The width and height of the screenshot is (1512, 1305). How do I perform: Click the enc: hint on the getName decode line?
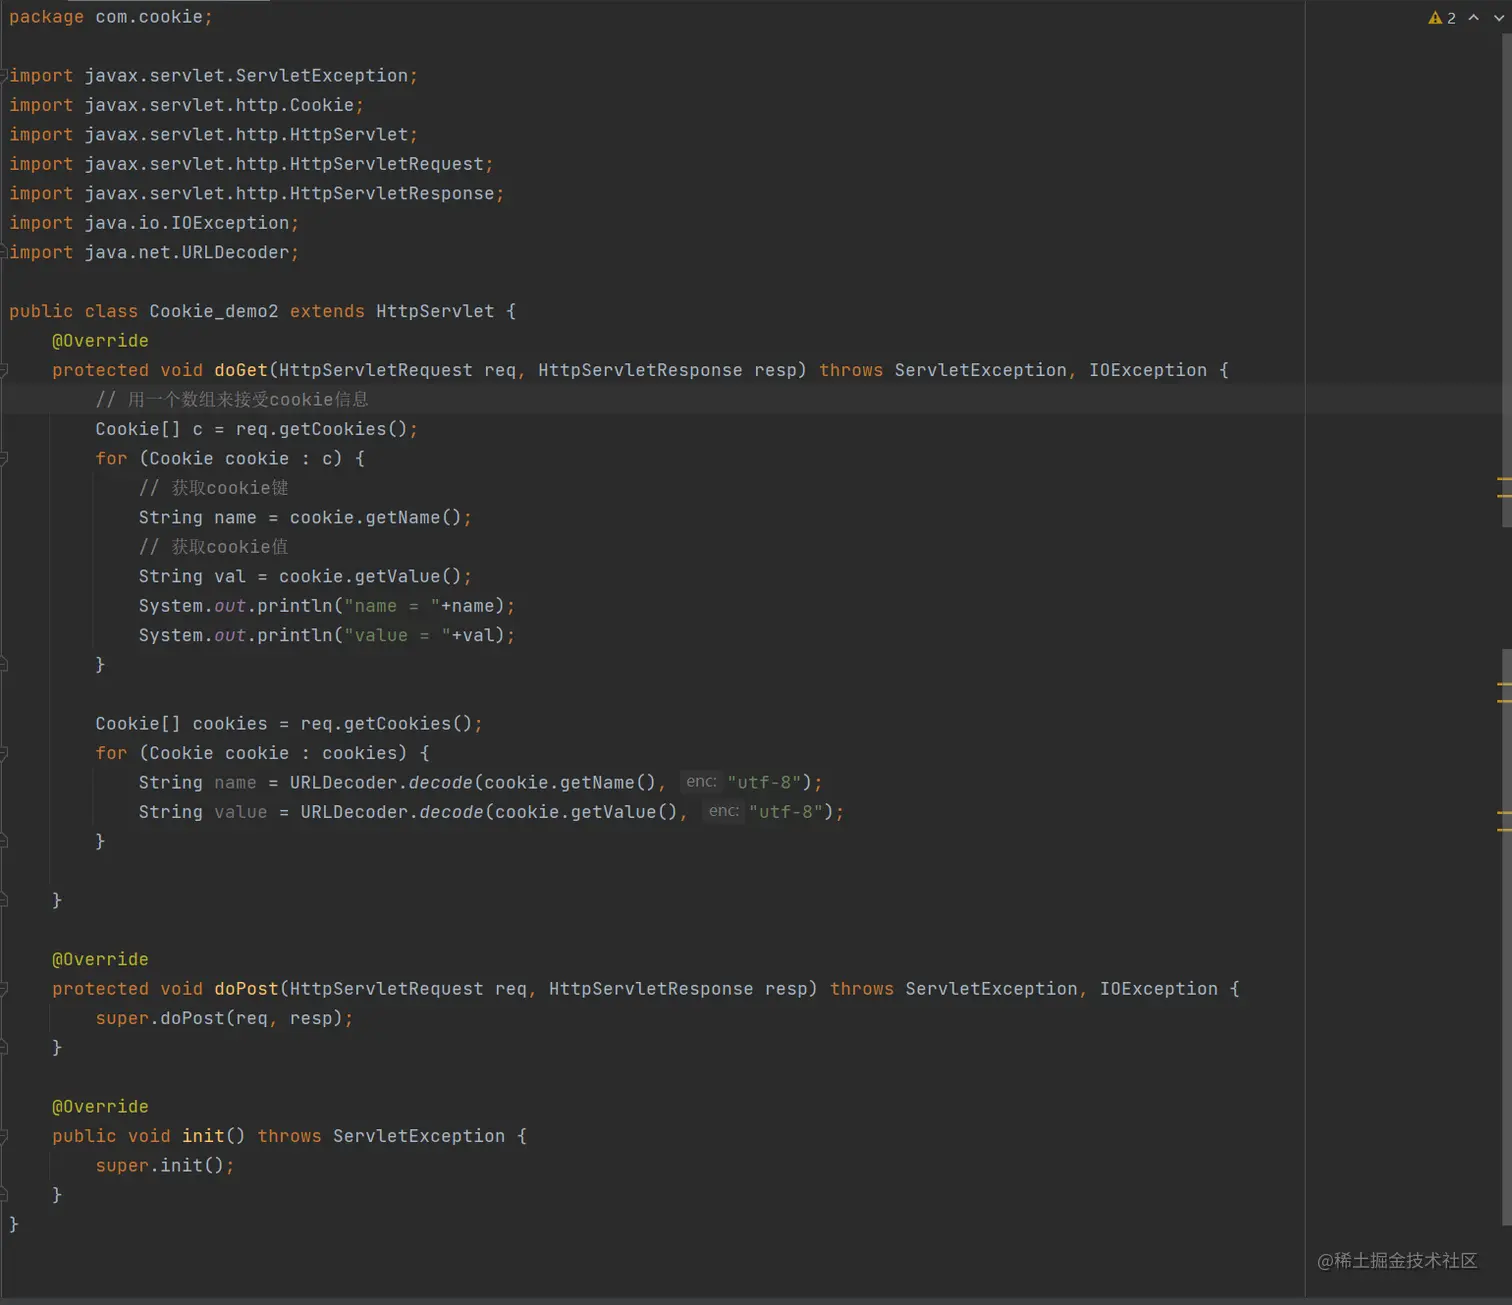[x=701, y=782]
